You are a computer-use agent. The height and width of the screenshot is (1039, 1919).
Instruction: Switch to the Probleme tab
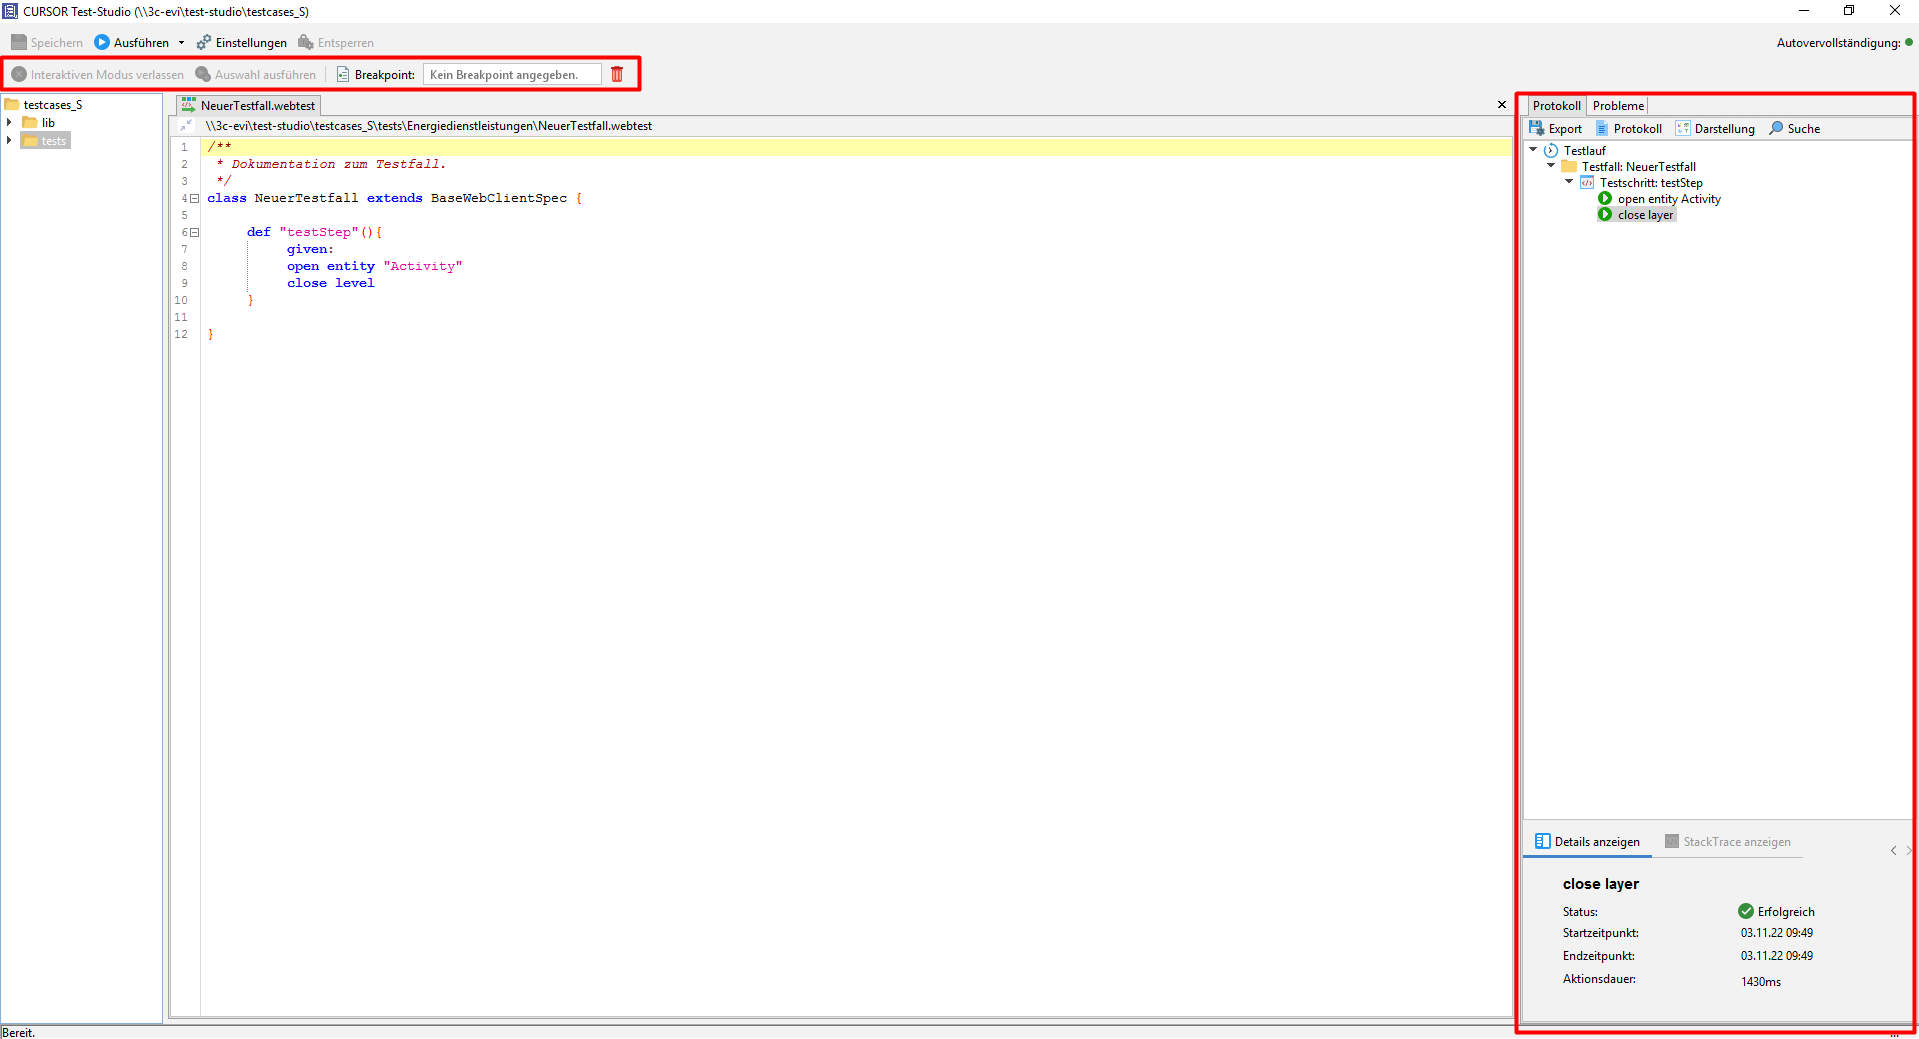[1617, 106]
